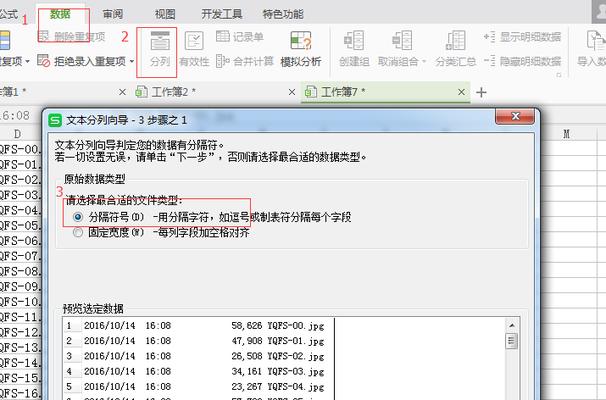Open the 有效性 validation tool
This screenshot has width=606, height=400.
pos(194,49)
